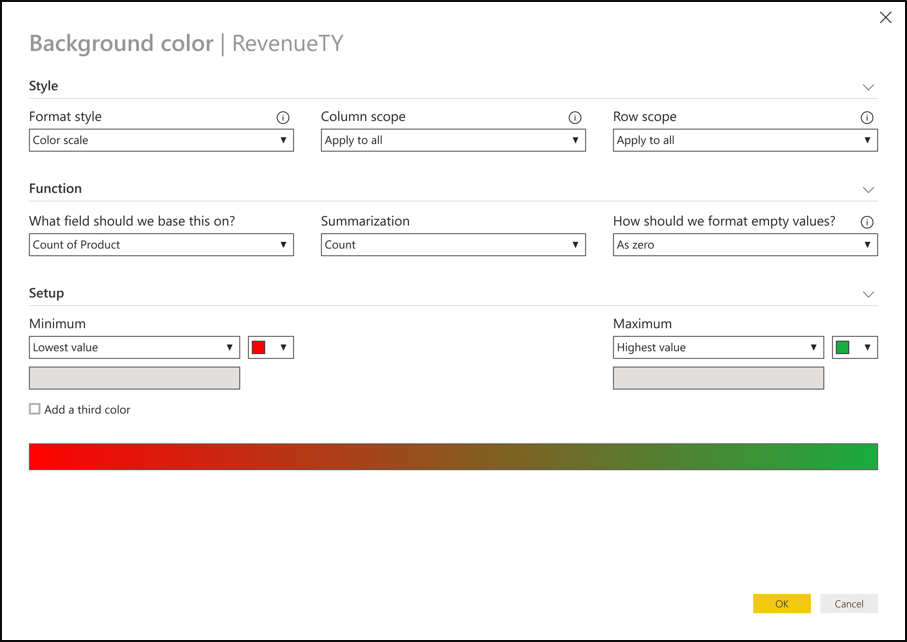
Task: Open the Minimum Lowest value dropdown
Action: coord(134,347)
